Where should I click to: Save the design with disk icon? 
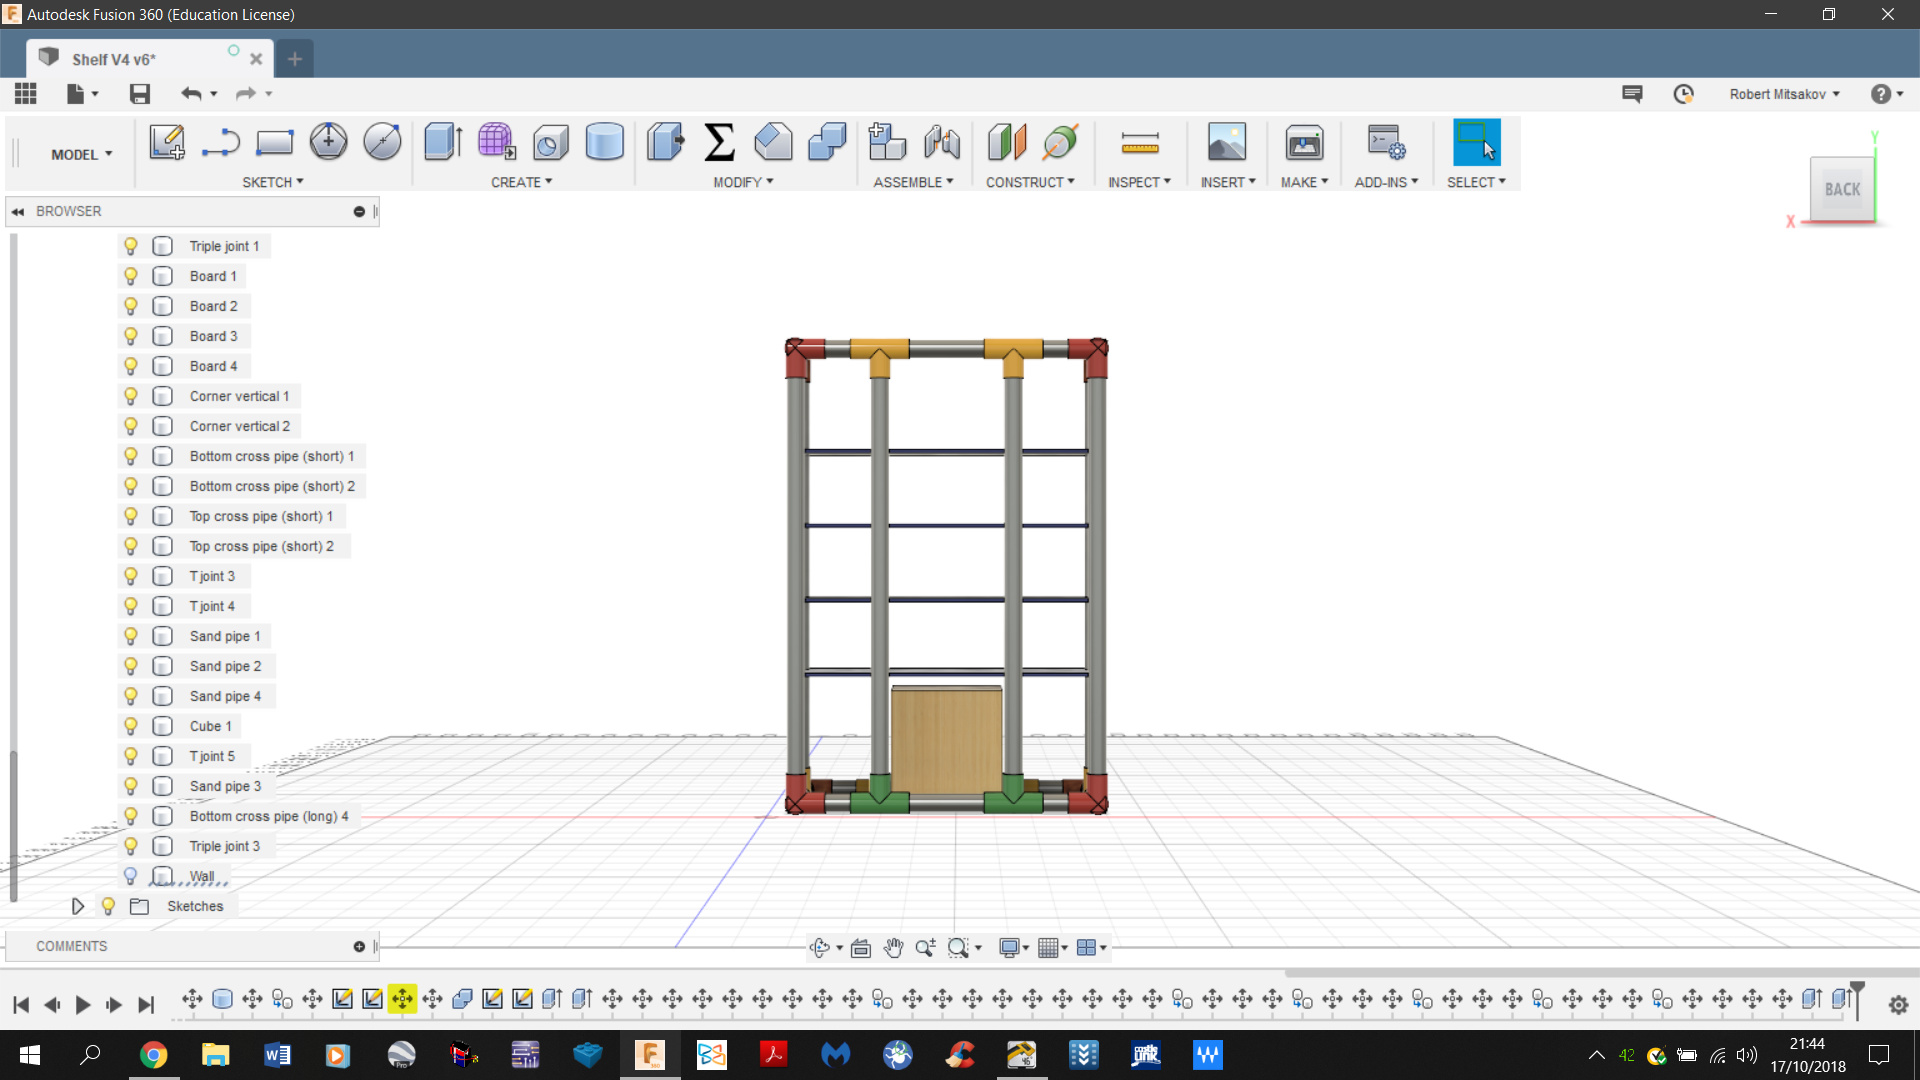pyautogui.click(x=140, y=93)
